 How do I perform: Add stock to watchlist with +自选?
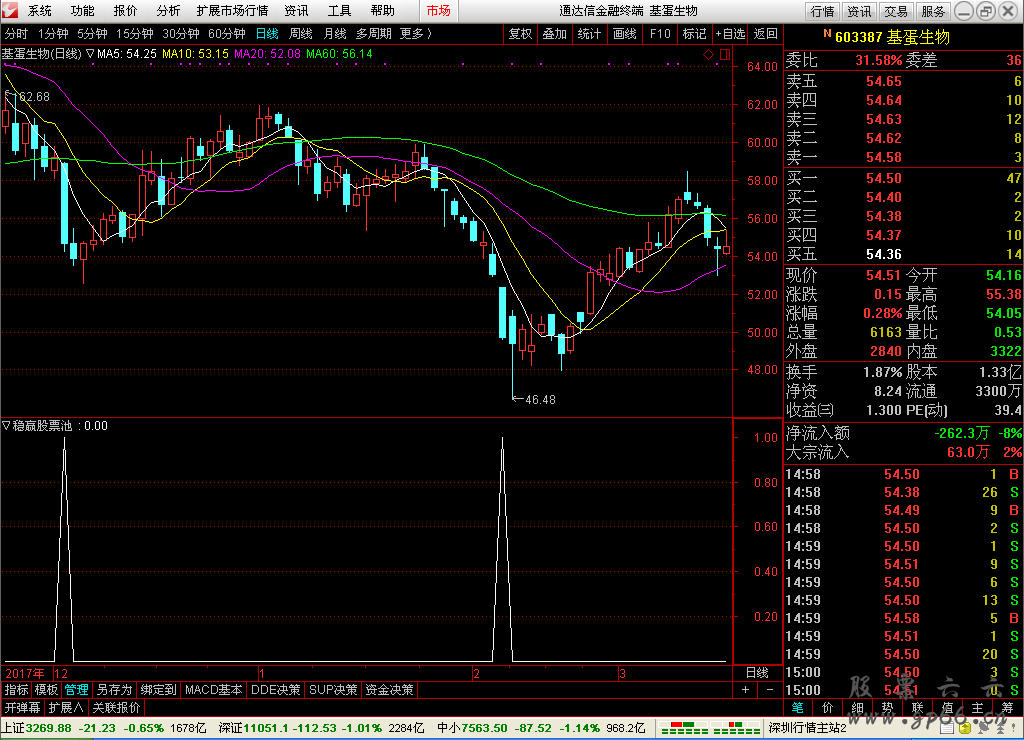click(730, 33)
